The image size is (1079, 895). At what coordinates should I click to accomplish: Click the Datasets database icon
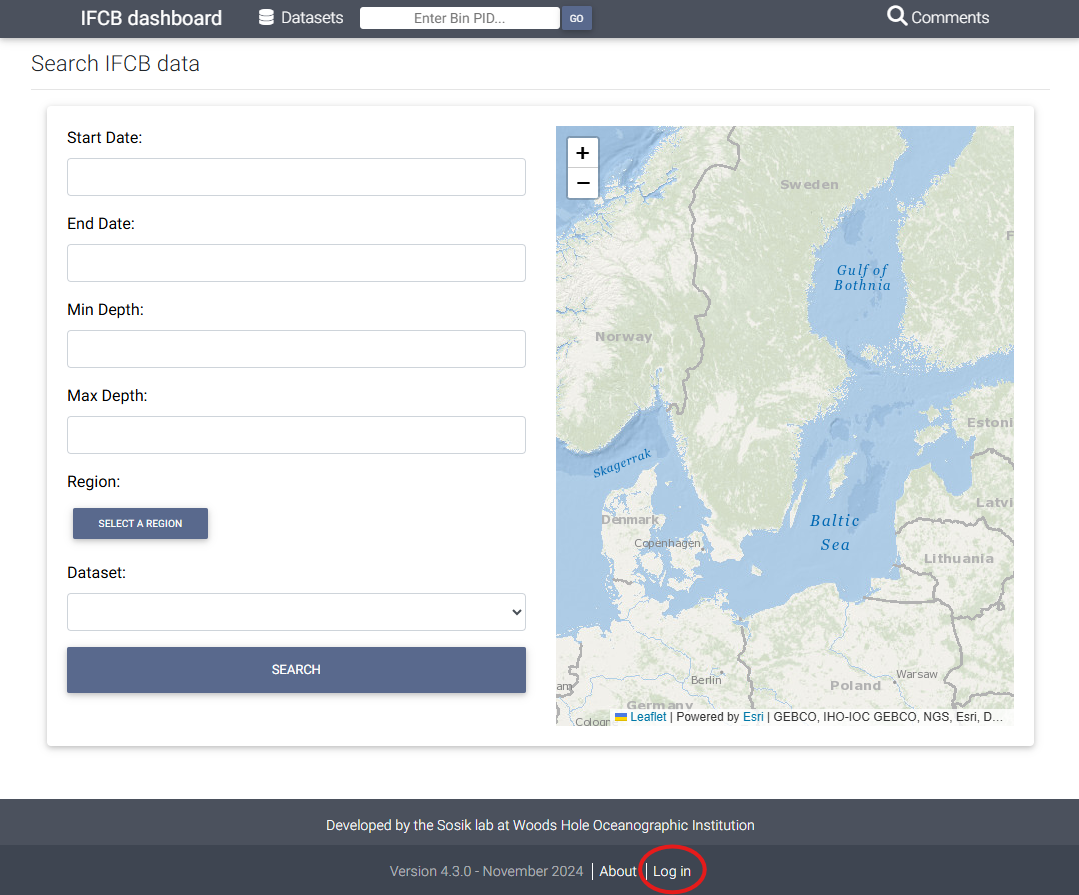[264, 17]
